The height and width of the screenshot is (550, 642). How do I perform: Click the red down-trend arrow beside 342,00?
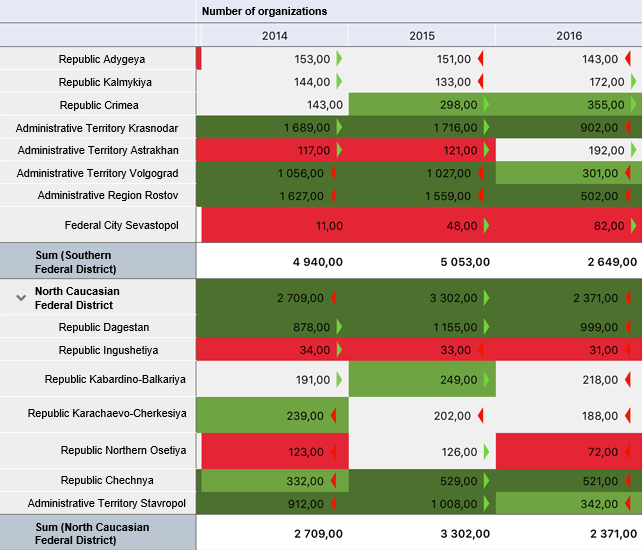628,503
